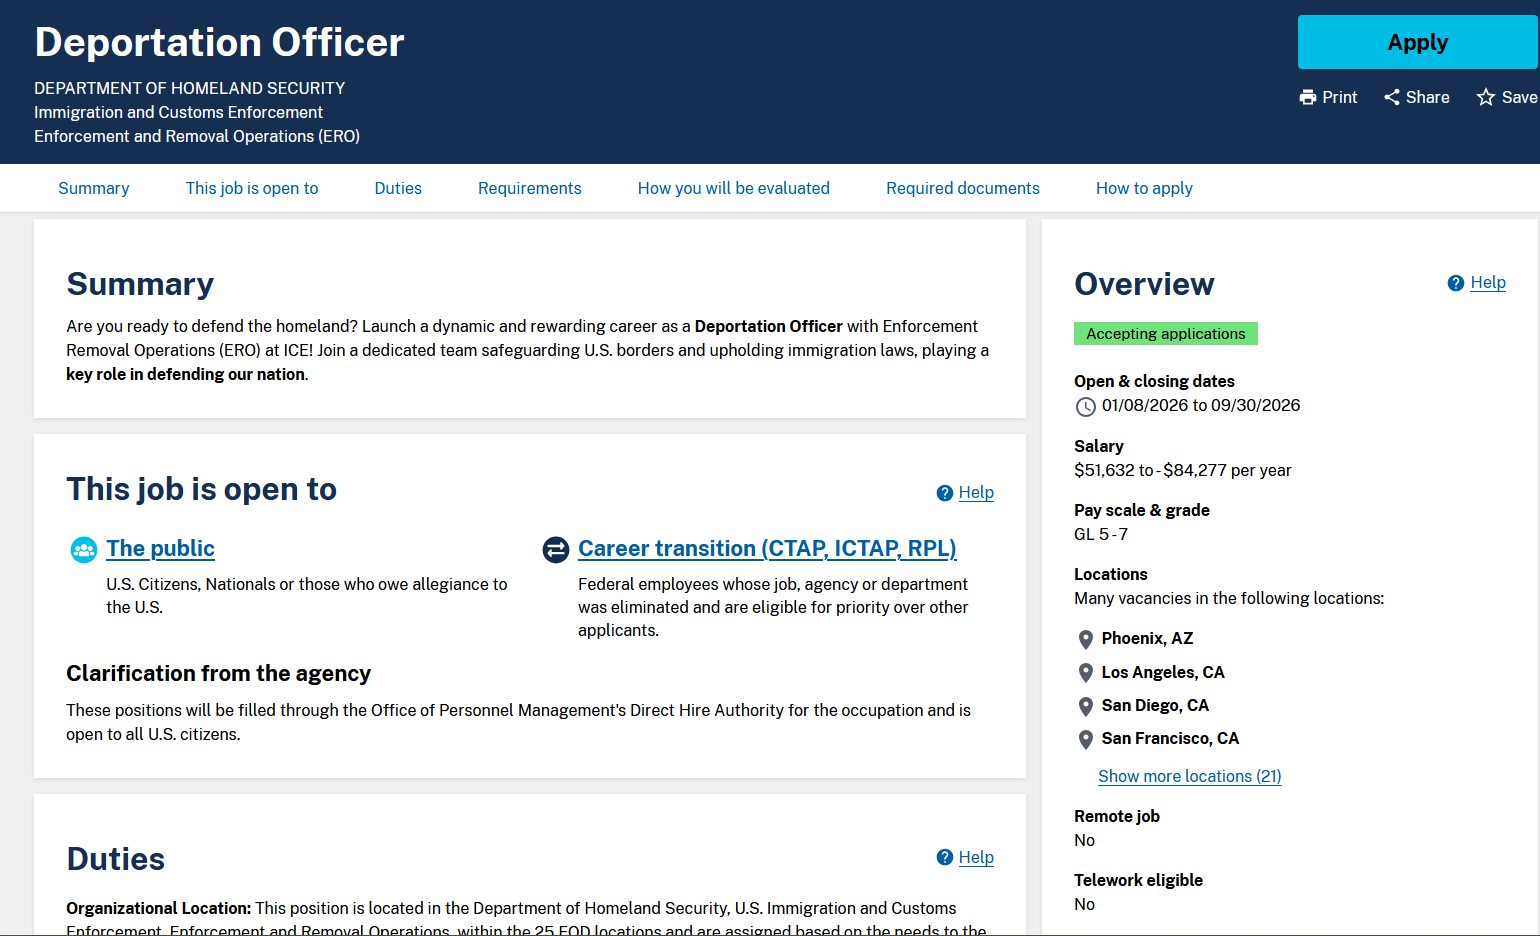Click the map pin beside Los Angeles, CA
Image resolution: width=1540 pixels, height=936 pixels.
(x=1086, y=673)
